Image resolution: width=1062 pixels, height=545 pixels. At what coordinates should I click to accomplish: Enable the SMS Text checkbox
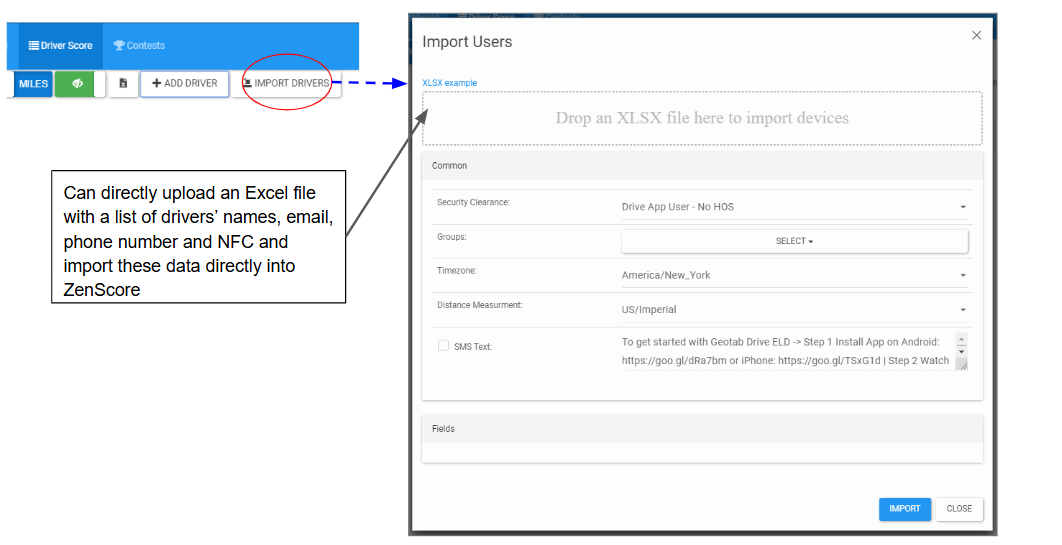443,346
